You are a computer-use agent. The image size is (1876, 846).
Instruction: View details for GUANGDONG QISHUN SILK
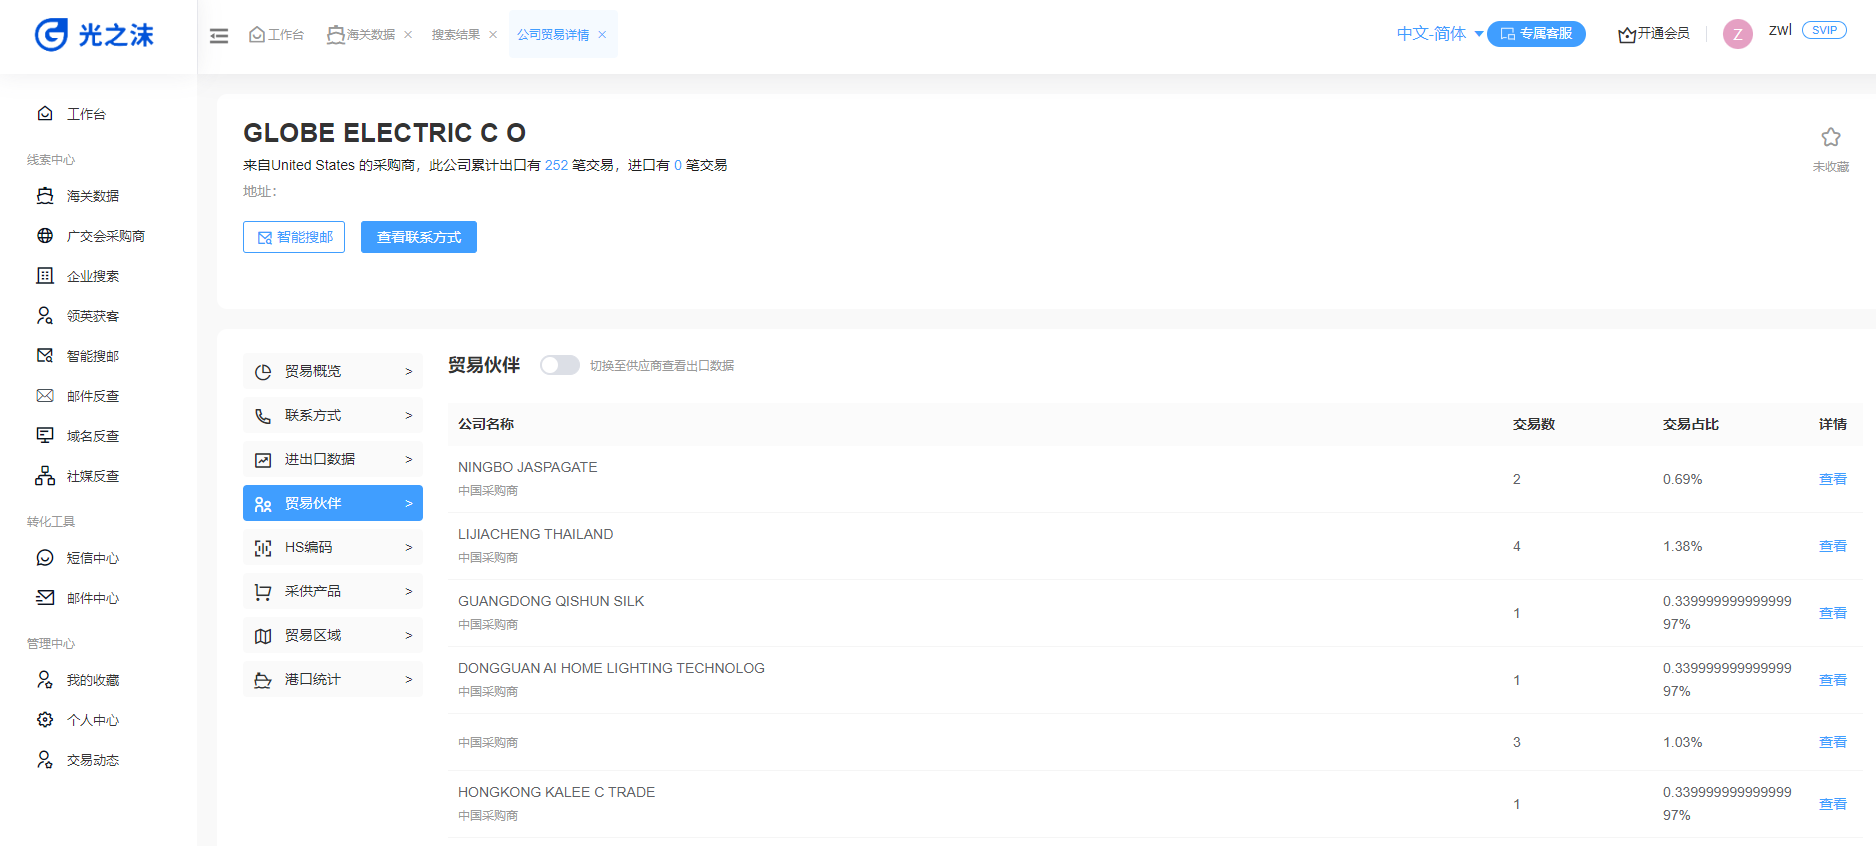(x=1832, y=613)
